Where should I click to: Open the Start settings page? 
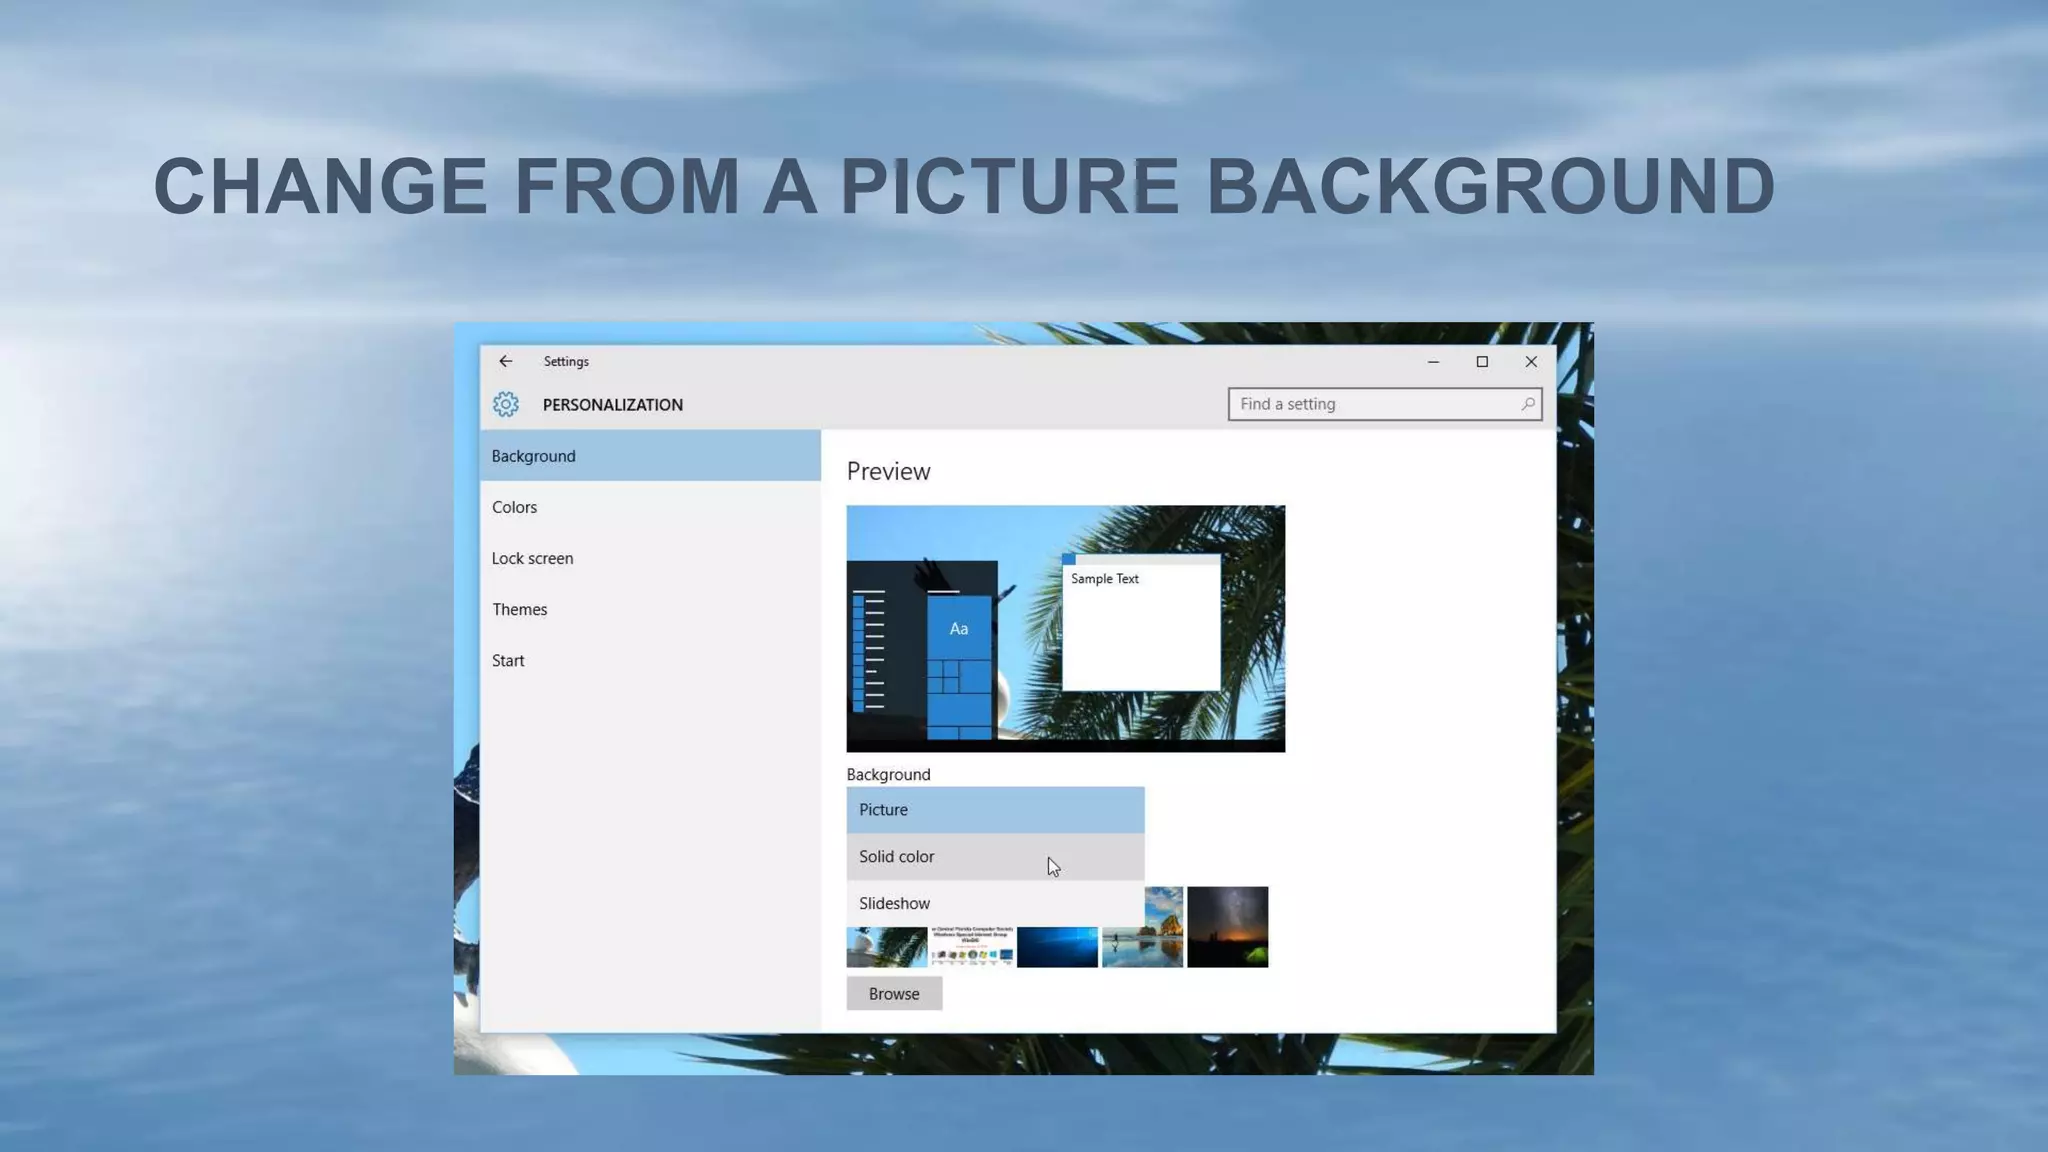(508, 660)
